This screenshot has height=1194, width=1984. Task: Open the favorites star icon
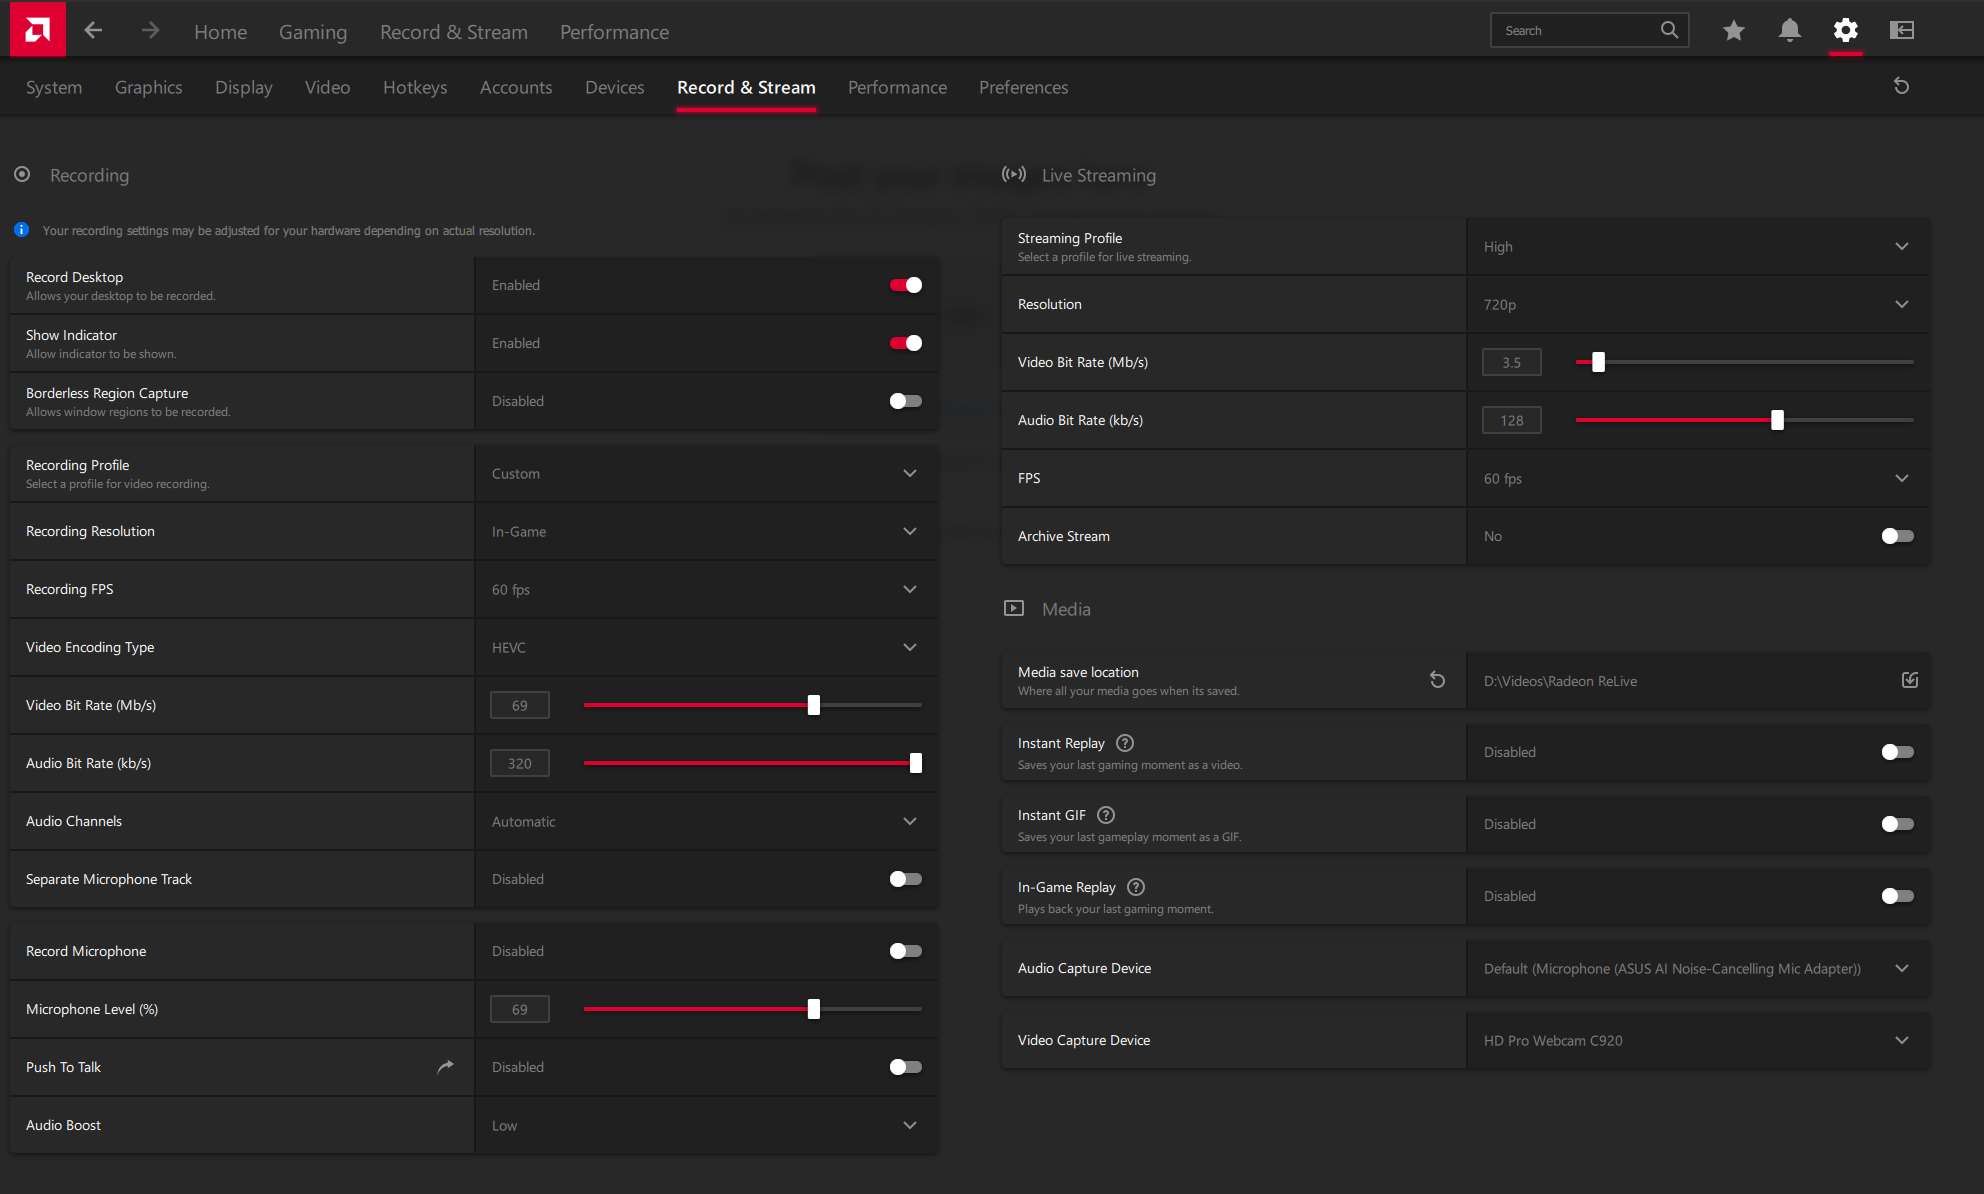coord(1734,31)
